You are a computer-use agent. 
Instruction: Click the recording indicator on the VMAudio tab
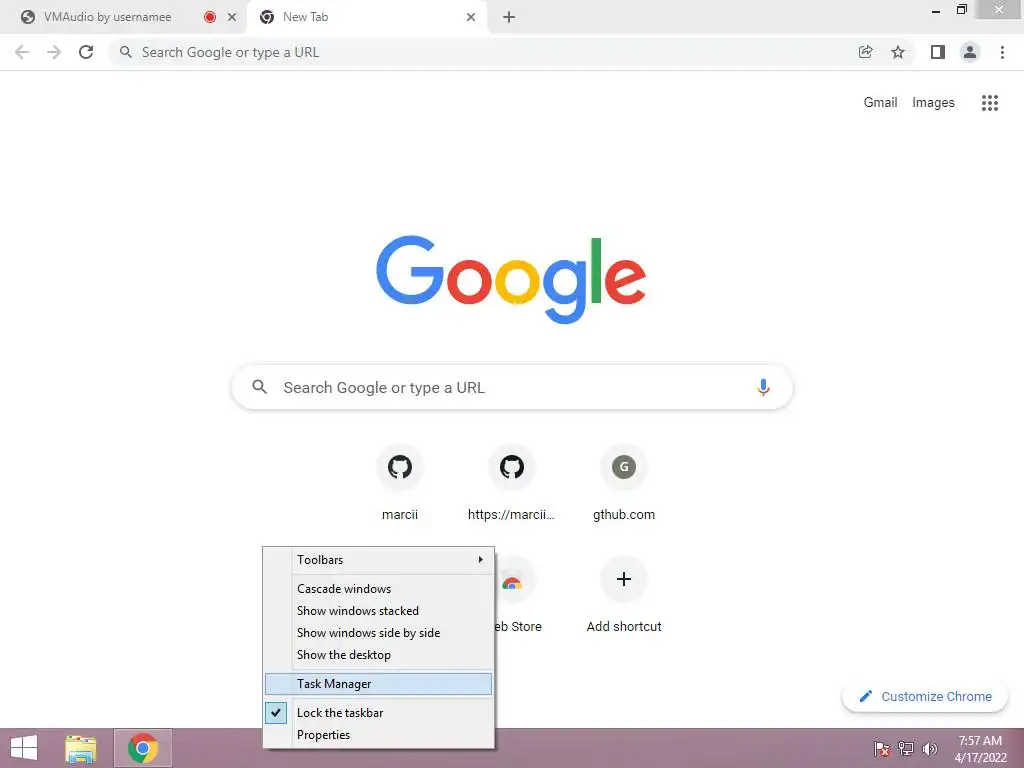pyautogui.click(x=210, y=17)
